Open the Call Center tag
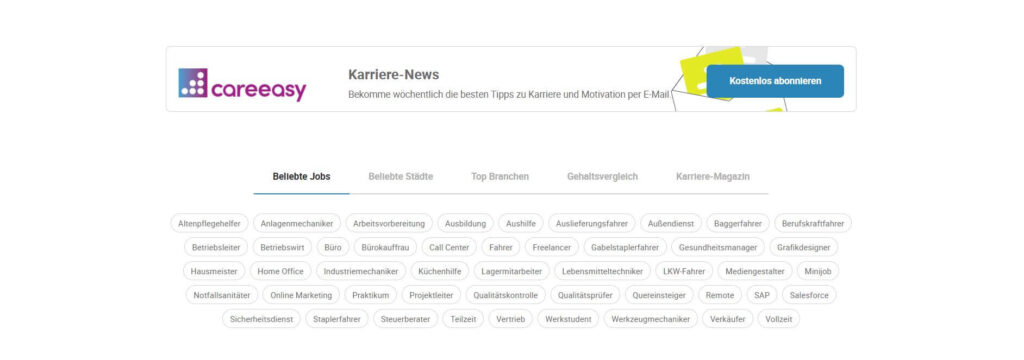Image resolution: width=1024 pixels, height=360 pixels. click(449, 248)
